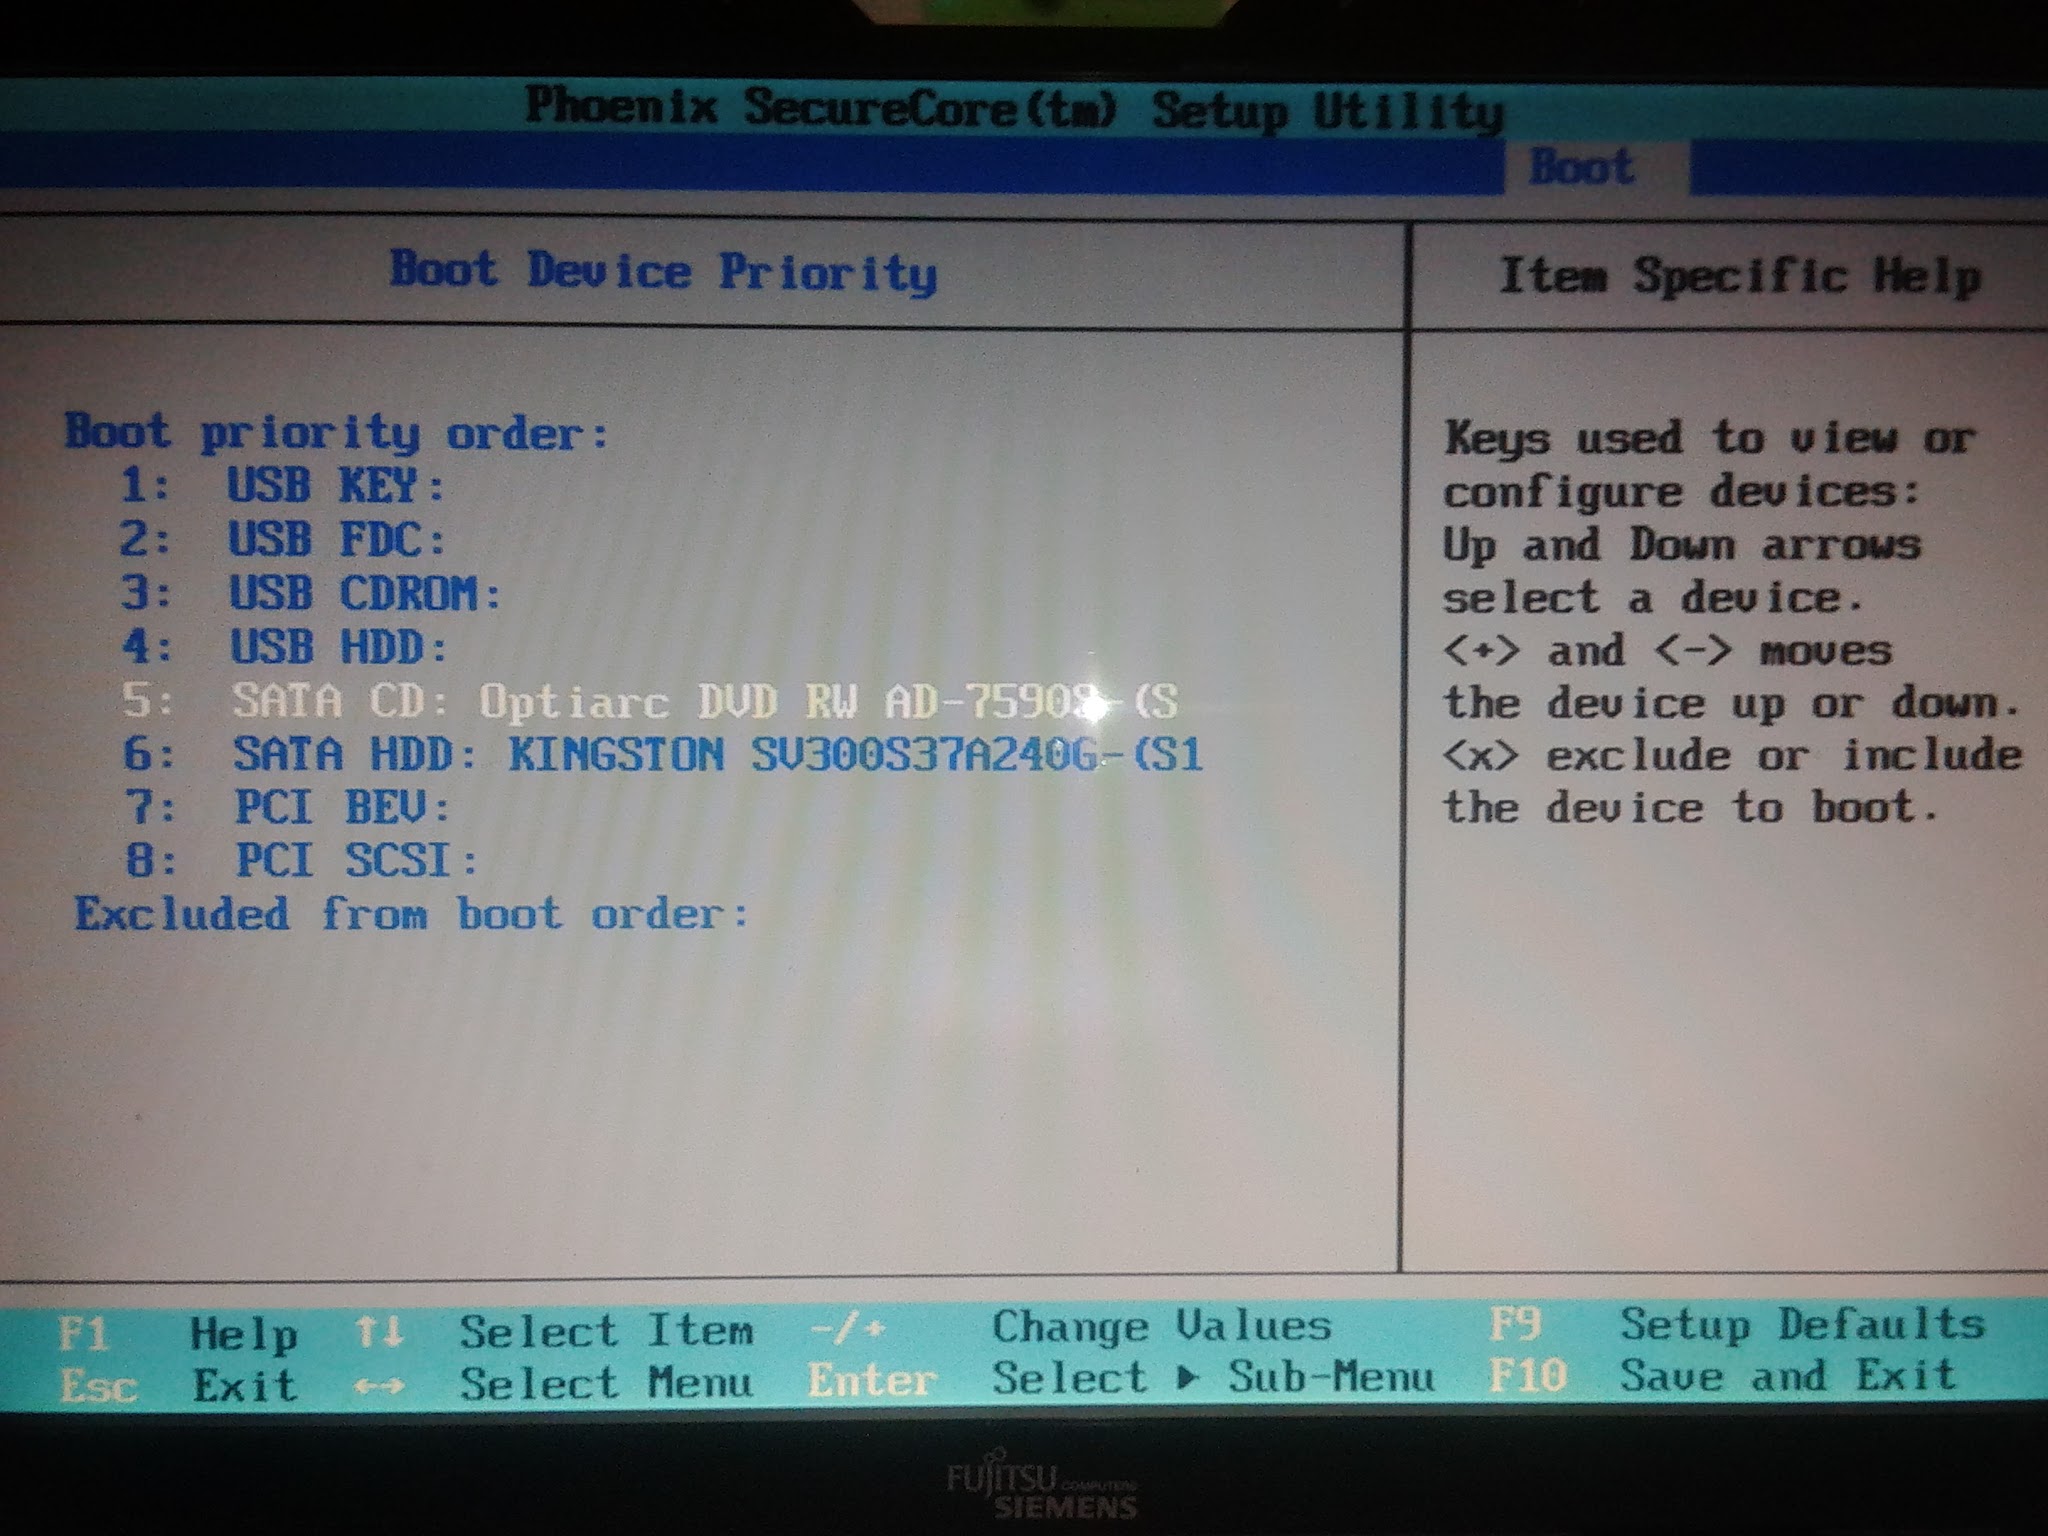Click the -/+ Change Values indicator
Screen dimensions: 2048x1536
[x=848, y=1329]
